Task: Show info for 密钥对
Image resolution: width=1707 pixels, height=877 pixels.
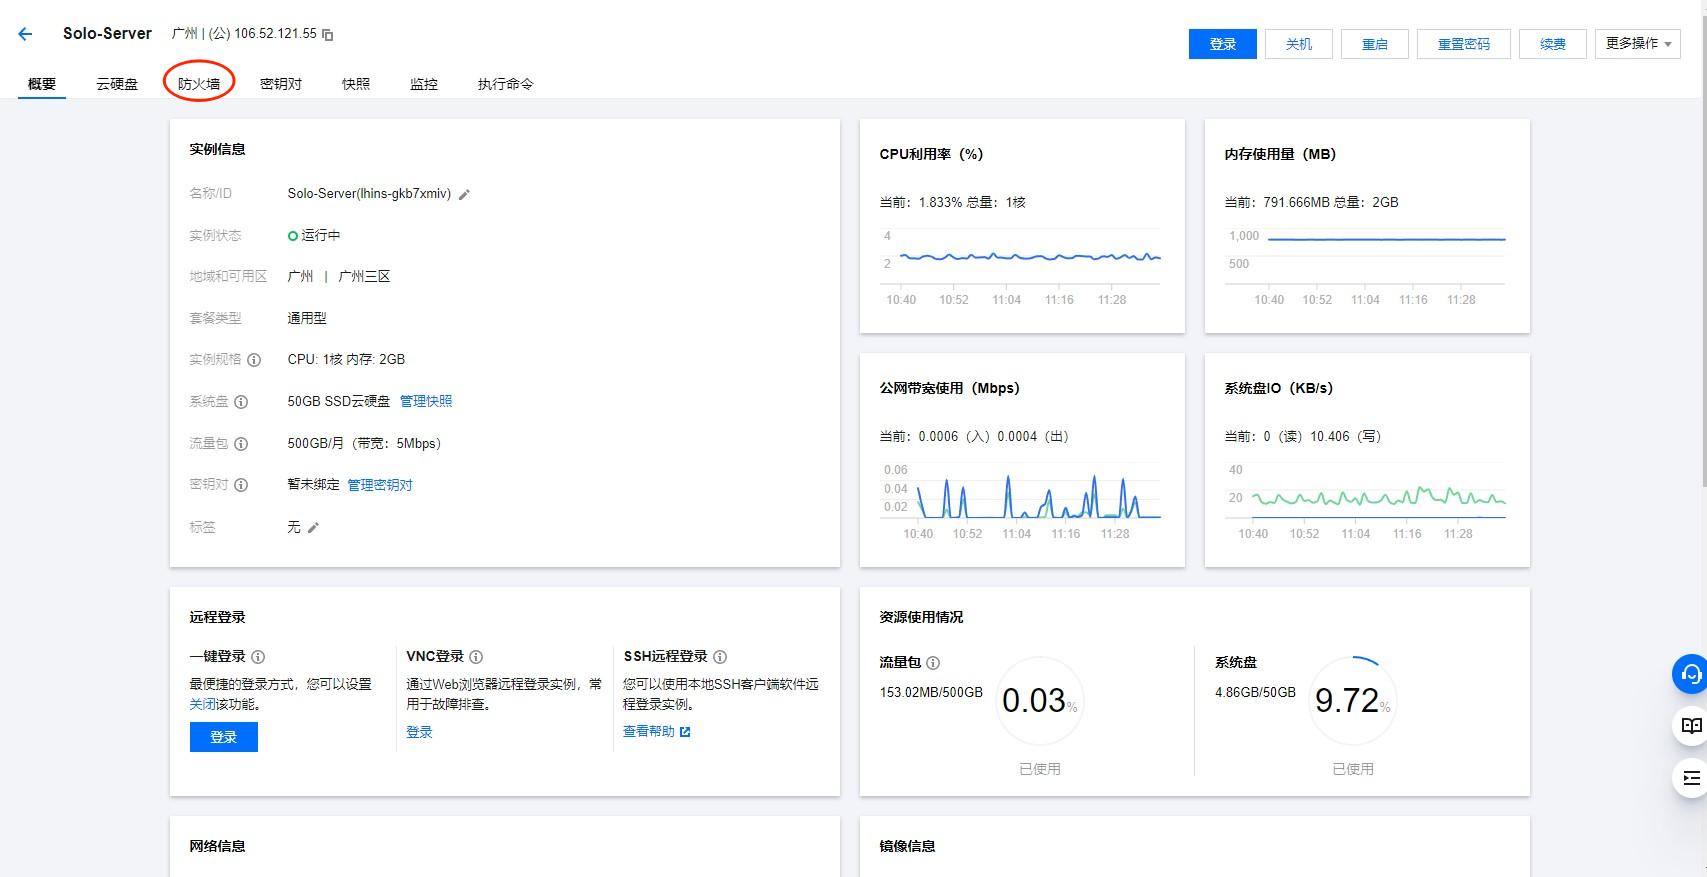Action: click(x=241, y=485)
